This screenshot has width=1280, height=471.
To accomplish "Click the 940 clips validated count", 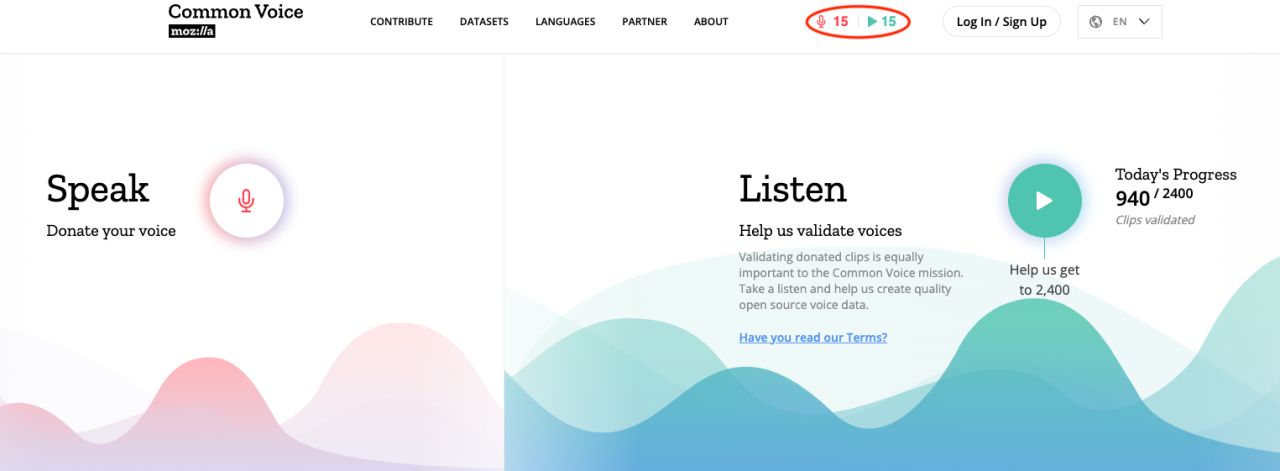I will click(1133, 199).
